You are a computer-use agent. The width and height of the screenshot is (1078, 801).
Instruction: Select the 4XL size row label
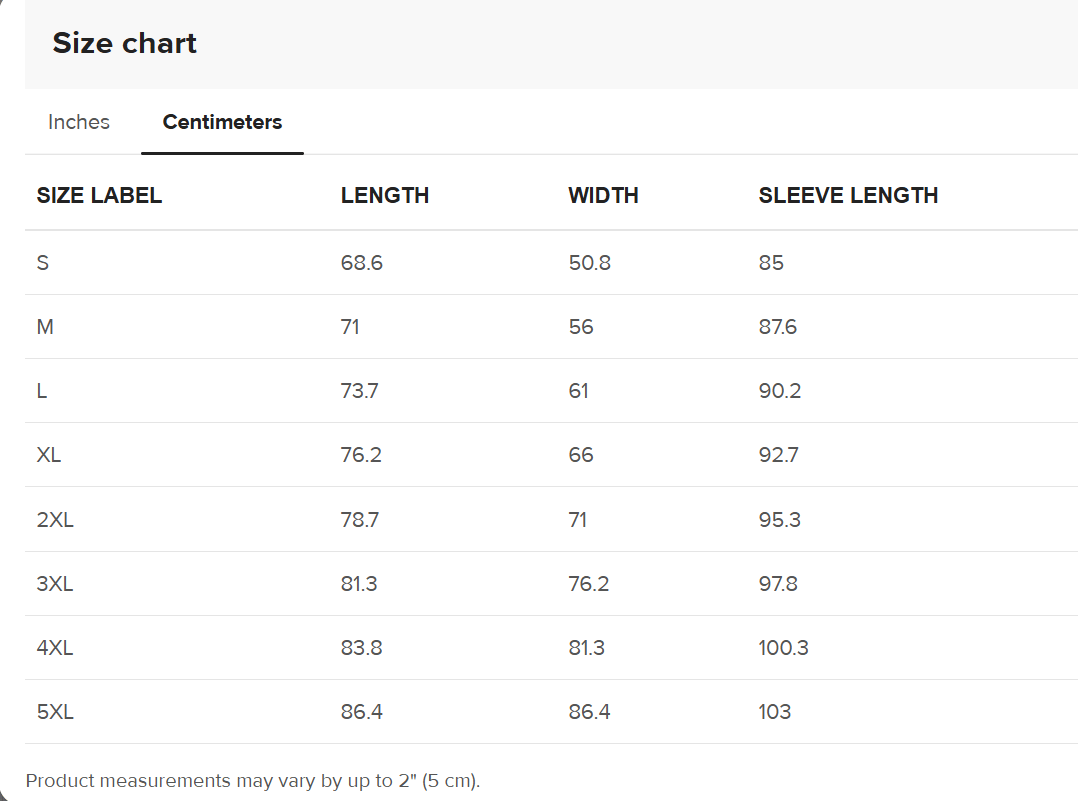click(x=55, y=648)
